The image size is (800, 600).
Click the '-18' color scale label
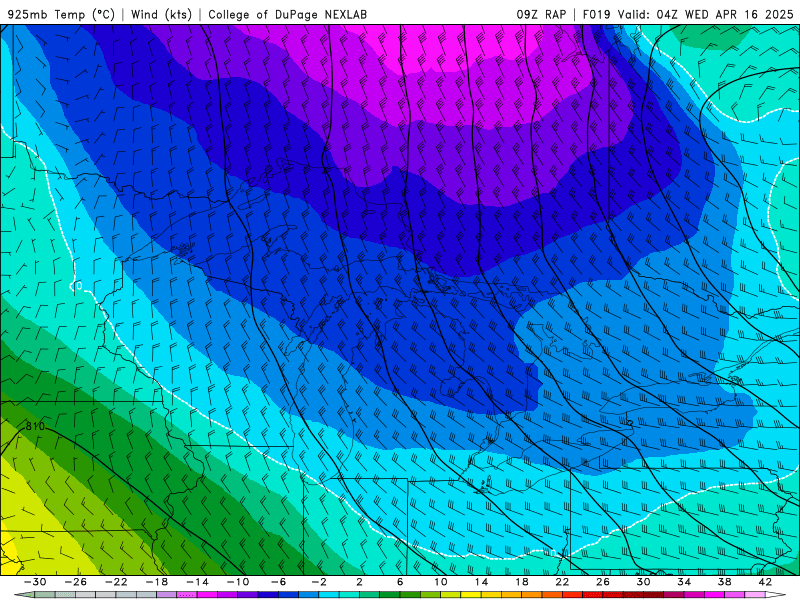click(x=156, y=582)
